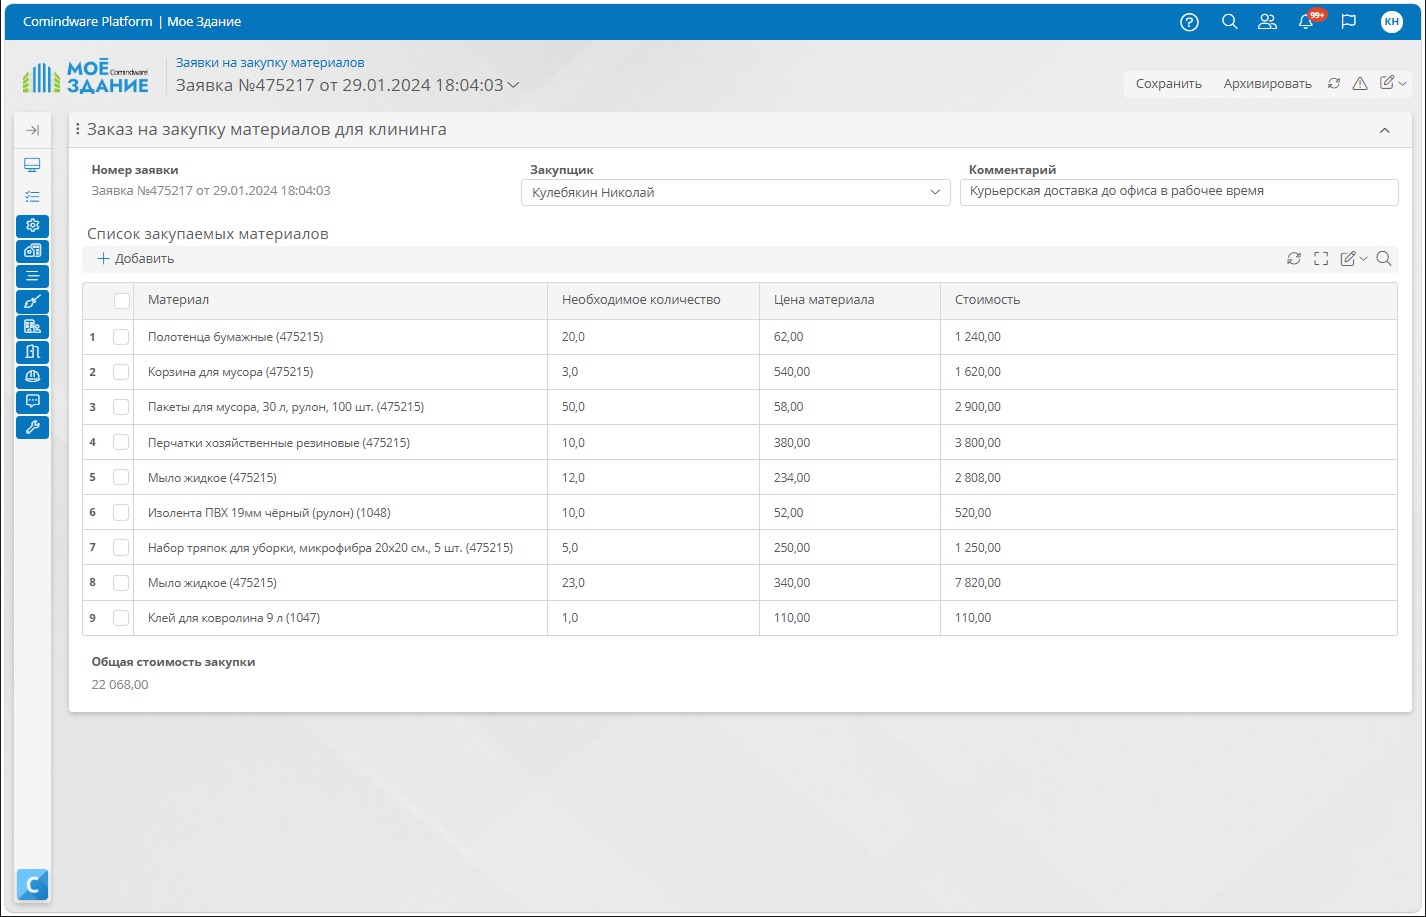Open global search in the top bar

click(1230, 22)
